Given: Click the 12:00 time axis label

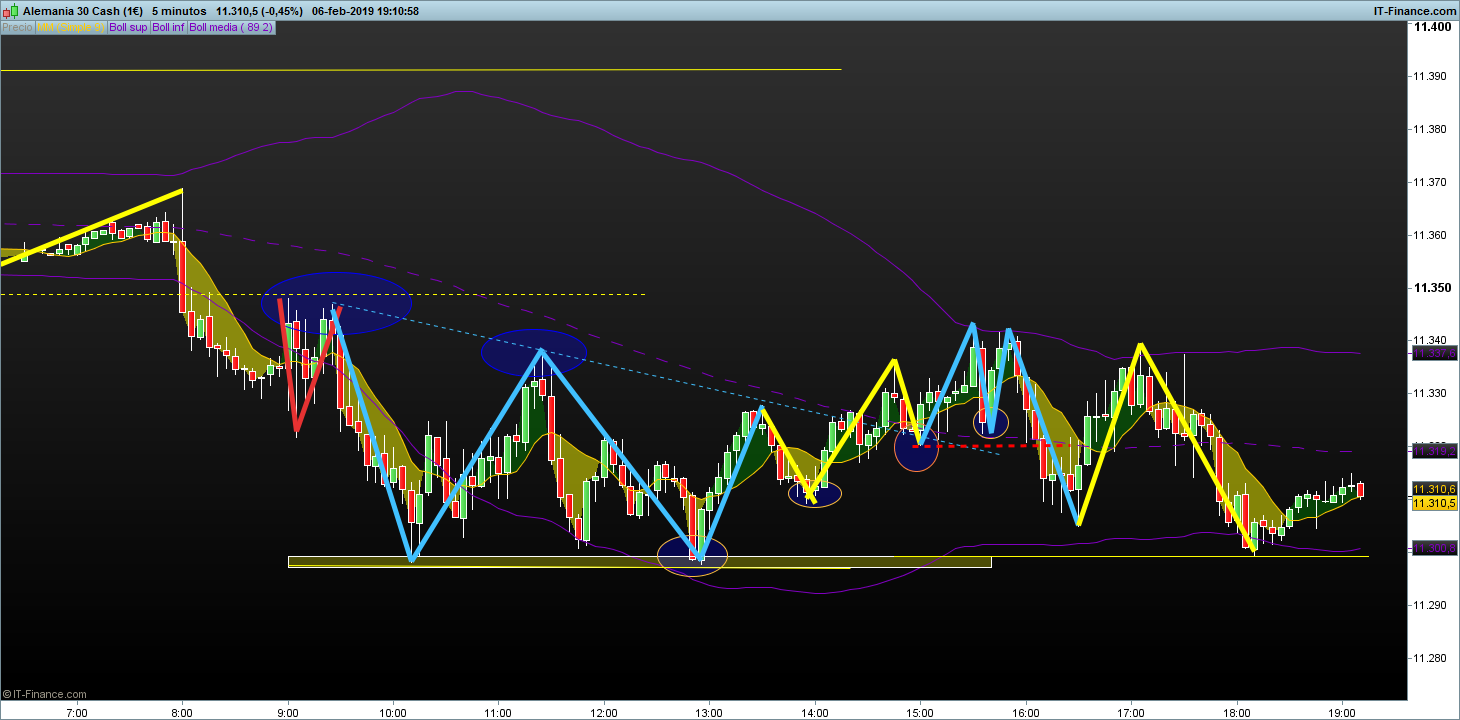Looking at the screenshot, I should [x=604, y=713].
